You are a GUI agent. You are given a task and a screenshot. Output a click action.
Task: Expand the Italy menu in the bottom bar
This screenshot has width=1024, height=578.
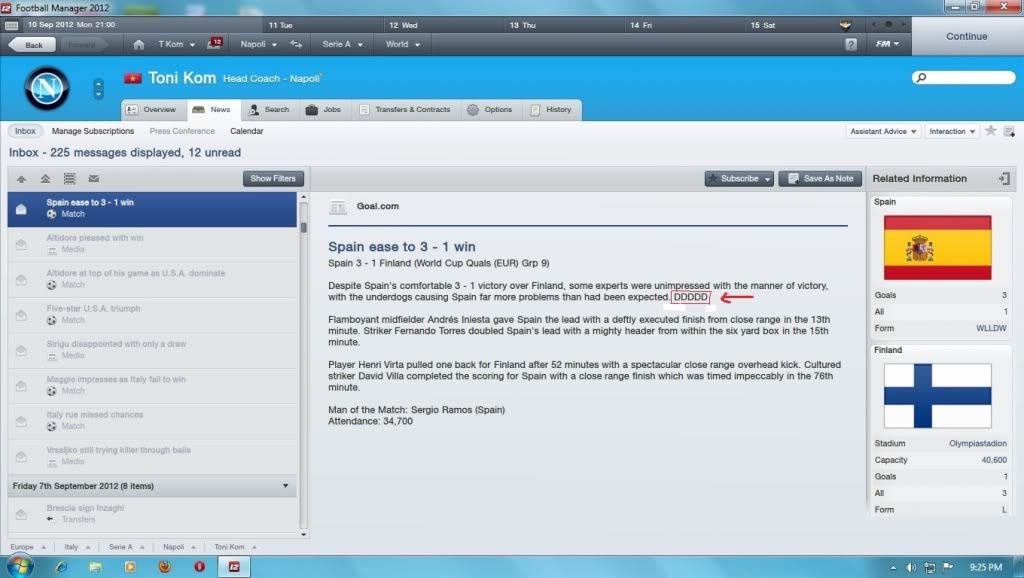(x=77, y=547)
